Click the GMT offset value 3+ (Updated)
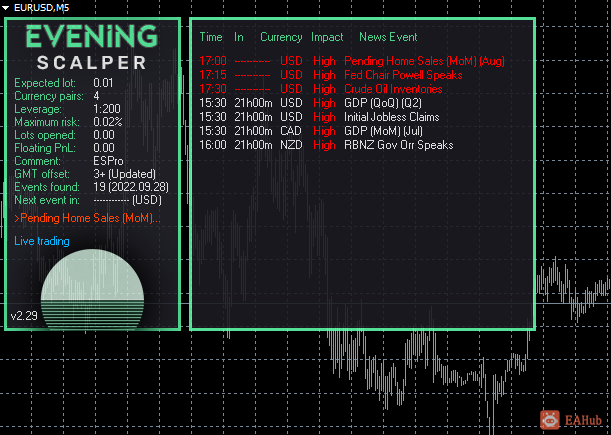 point(124,174)
